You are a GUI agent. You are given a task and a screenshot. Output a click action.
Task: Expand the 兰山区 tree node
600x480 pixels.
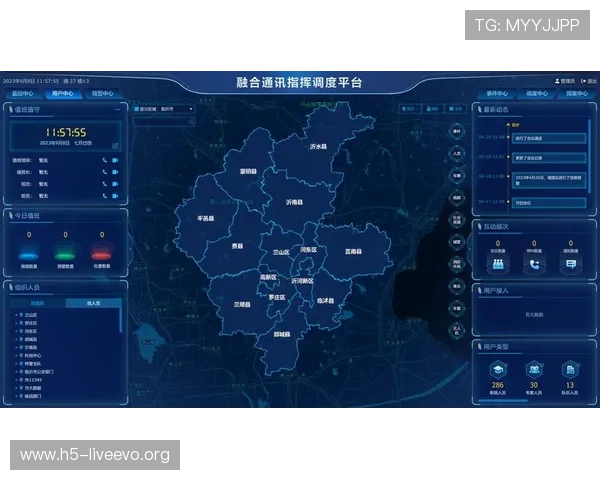[19, 315]
